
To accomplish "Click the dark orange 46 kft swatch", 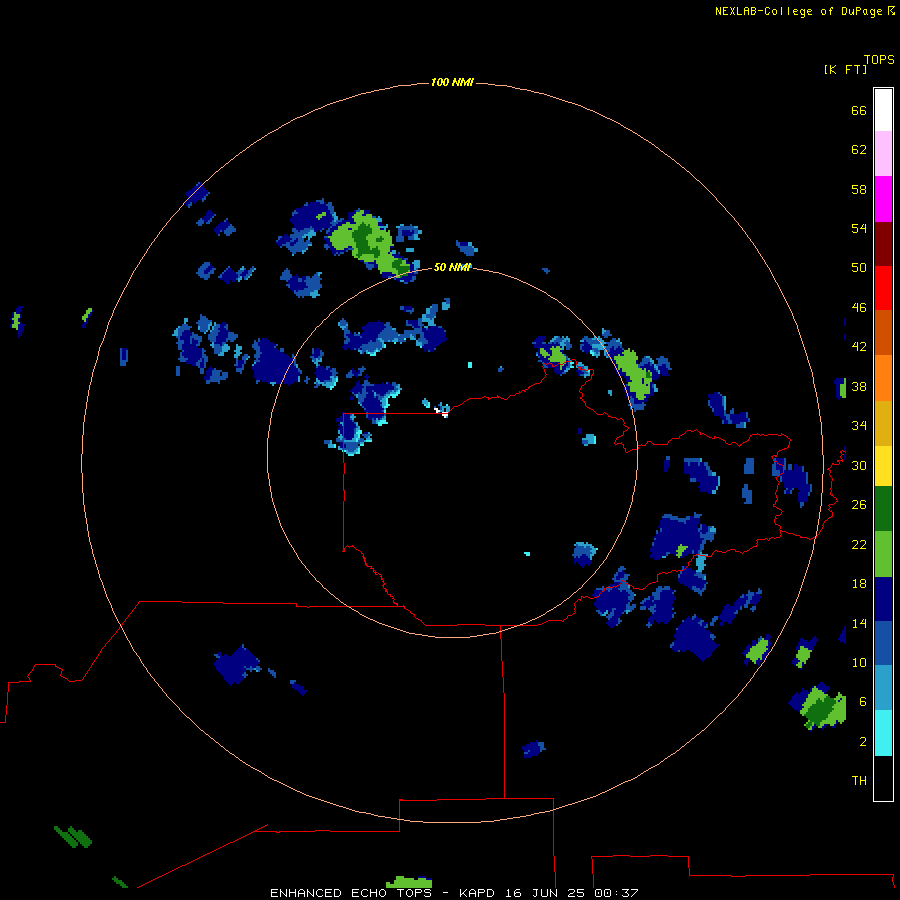I will 883,332.
